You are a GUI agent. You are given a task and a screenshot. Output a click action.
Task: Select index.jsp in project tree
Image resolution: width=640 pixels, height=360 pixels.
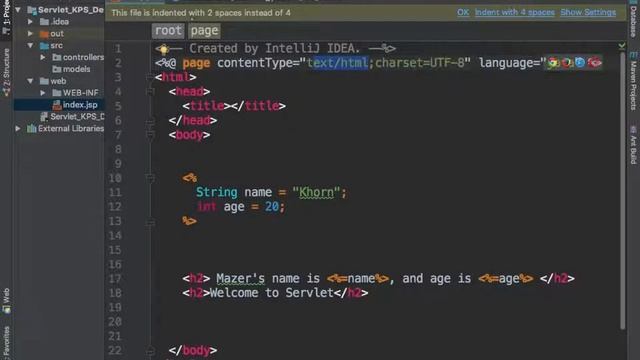coord(59,105)
